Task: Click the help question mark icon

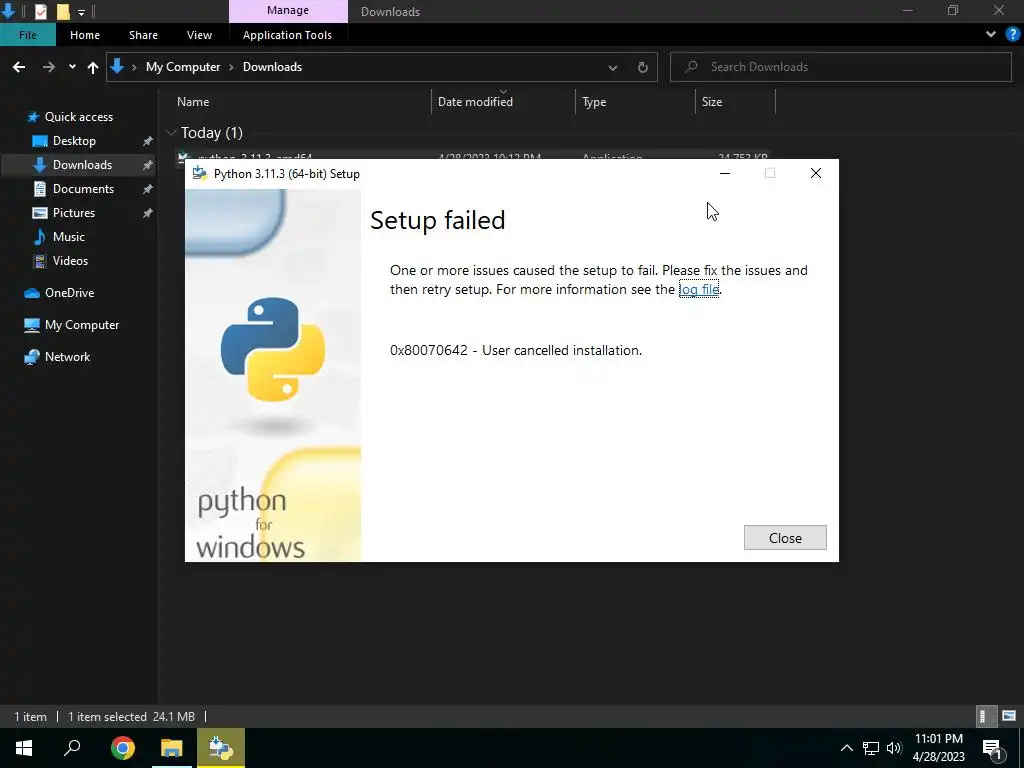Action: (x=1012, y=35)
